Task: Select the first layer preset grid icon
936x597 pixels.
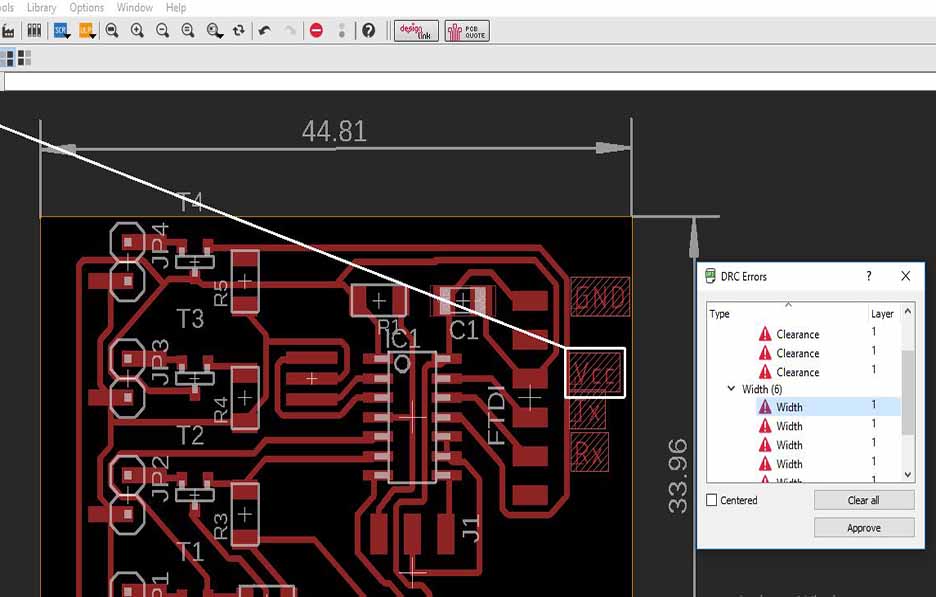Action: (x=8, y=58)
